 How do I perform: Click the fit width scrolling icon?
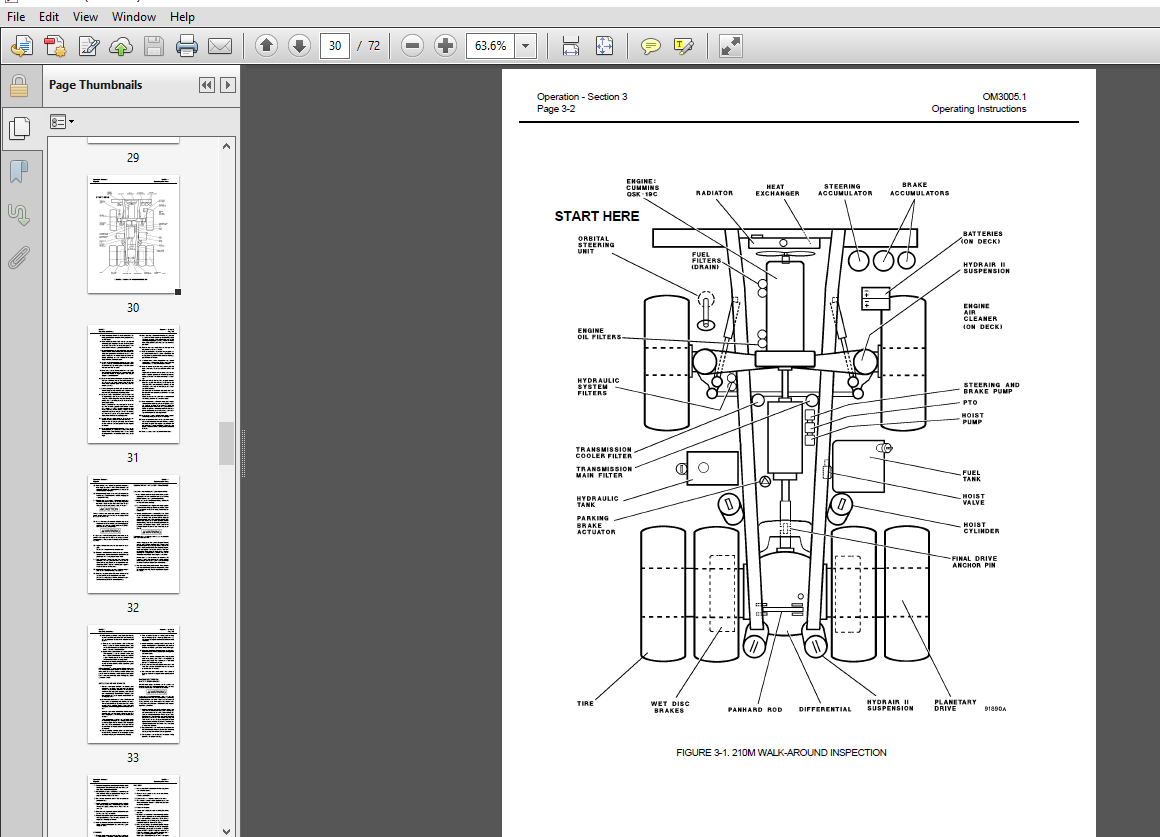pos(570,46)
